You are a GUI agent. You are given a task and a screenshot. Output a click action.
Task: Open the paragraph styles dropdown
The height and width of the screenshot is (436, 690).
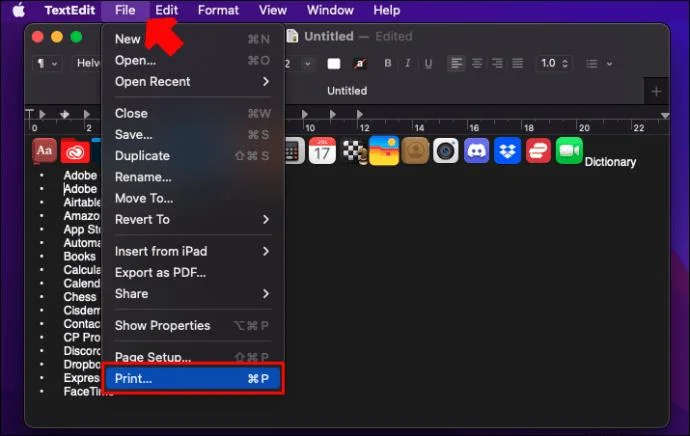coord(47,63)
